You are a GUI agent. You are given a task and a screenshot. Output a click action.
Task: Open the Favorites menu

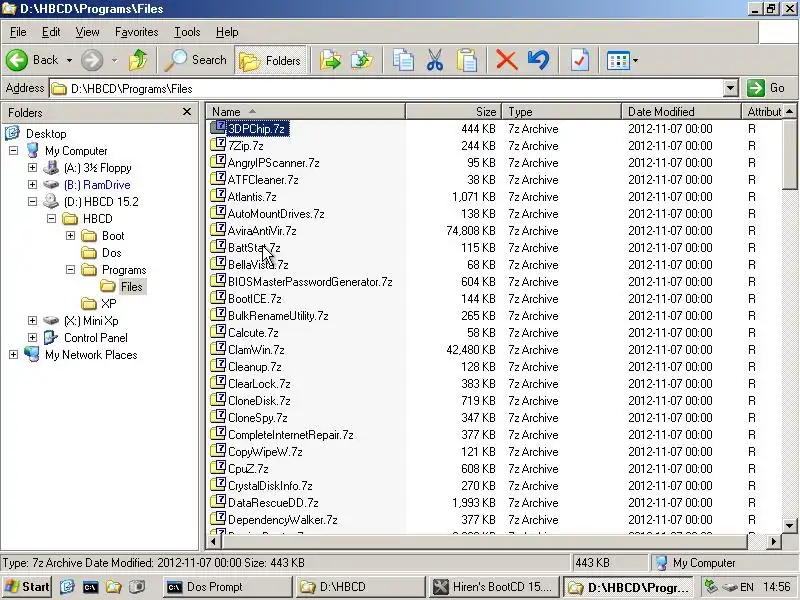(136, 32)
